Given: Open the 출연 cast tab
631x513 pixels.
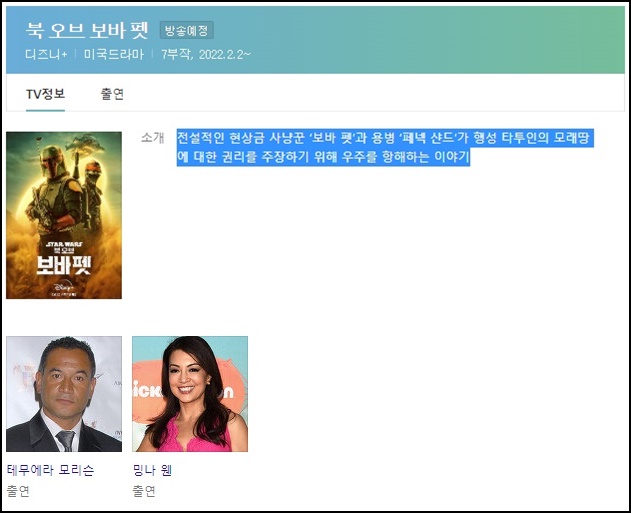Looking at the screenshot, I should tap(112, 94).
